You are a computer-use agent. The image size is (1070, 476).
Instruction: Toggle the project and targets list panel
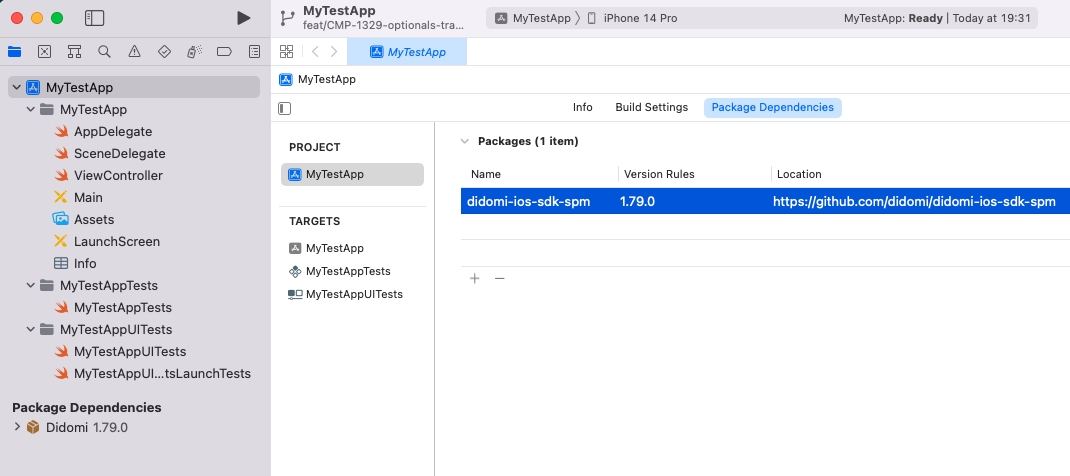click(x=285, y=108)
